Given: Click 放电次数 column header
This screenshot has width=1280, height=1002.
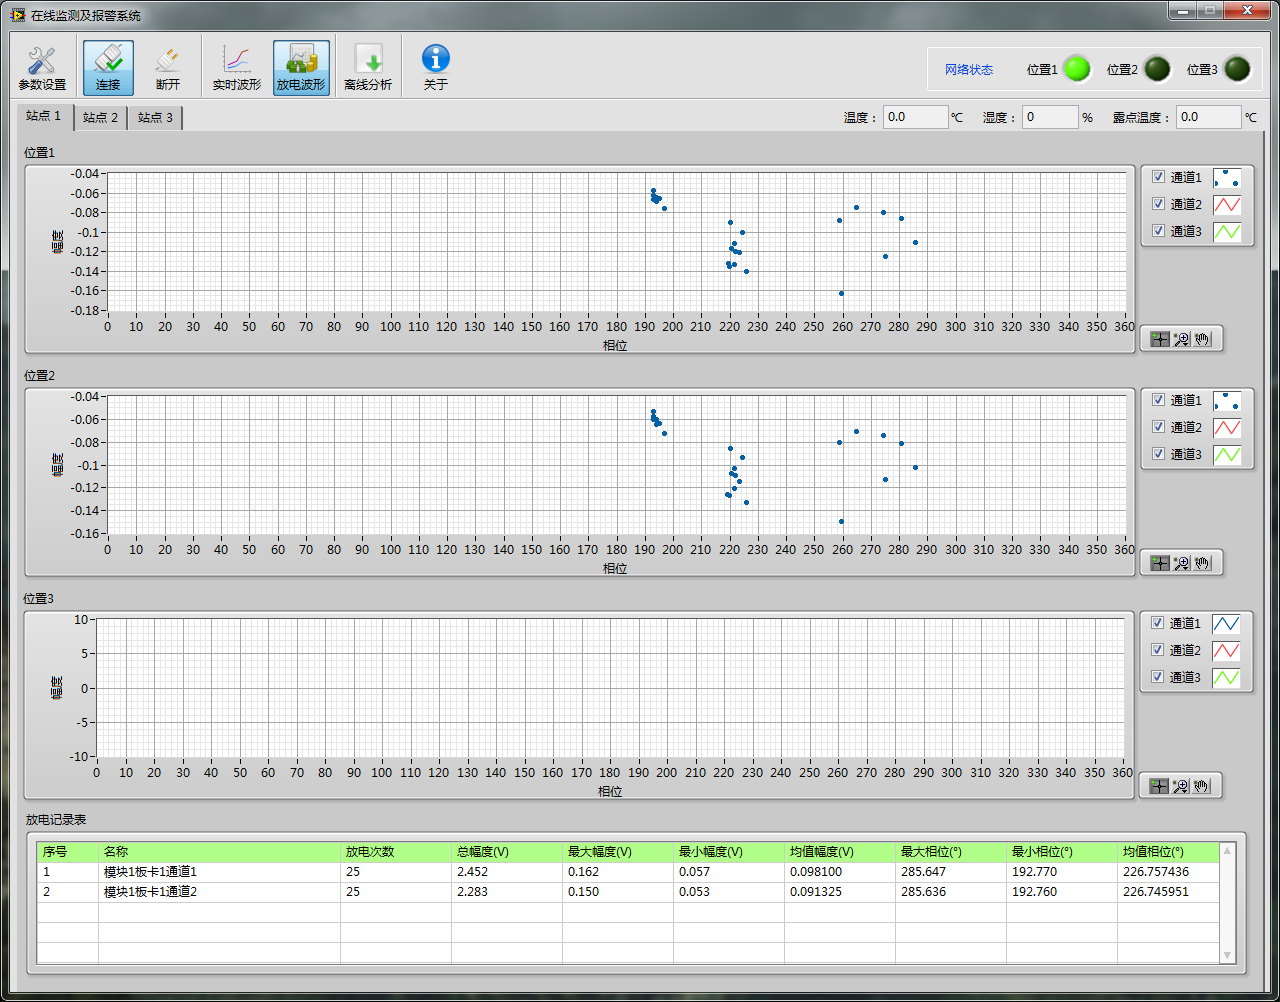Looking at the screenshot, I should [396, 852].
